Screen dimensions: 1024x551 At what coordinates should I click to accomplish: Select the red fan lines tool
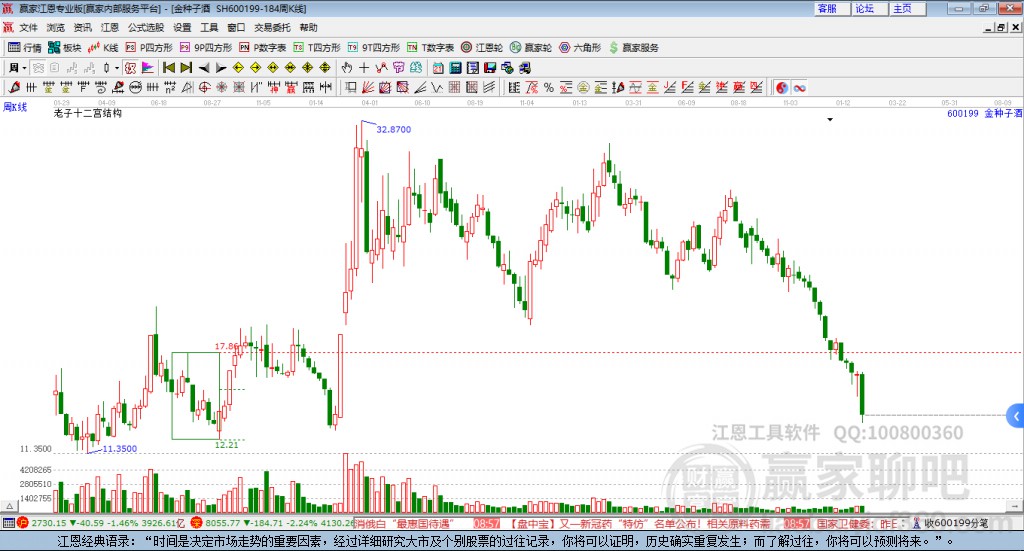pyautogui.click(x=368, y=87)
